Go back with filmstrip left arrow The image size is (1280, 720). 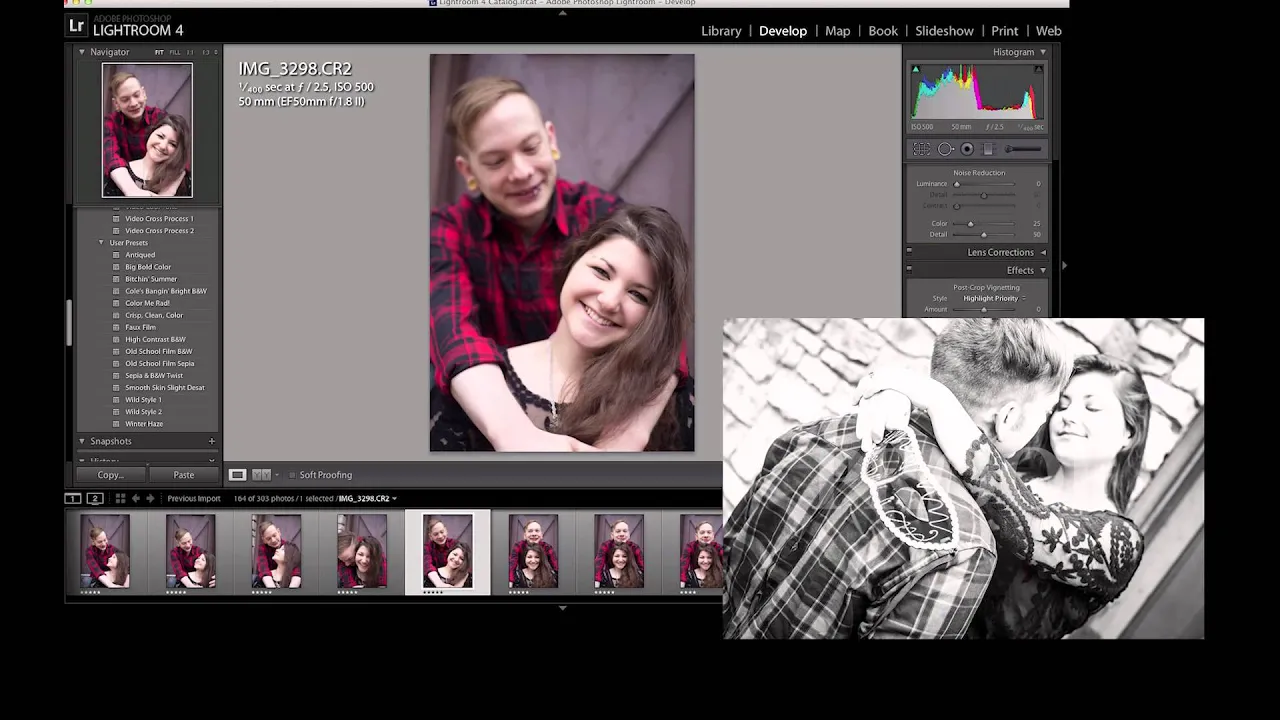point(136,498)
